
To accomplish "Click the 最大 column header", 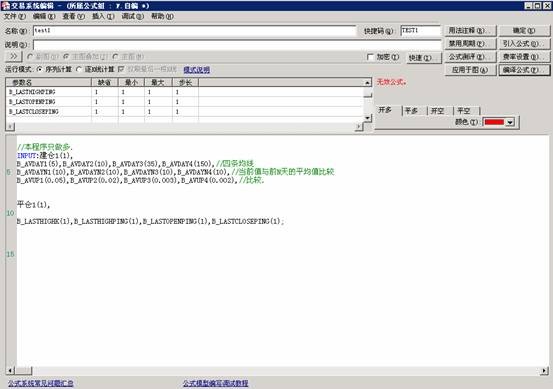I will (158, 83).
